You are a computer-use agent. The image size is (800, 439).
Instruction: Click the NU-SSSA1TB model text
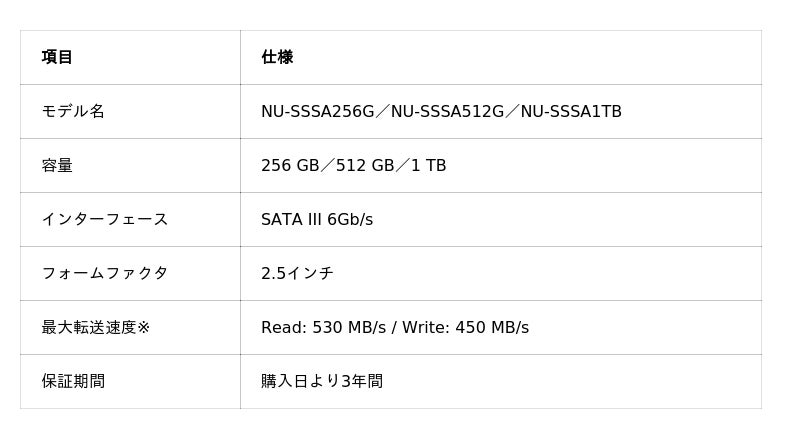(571, 111)
